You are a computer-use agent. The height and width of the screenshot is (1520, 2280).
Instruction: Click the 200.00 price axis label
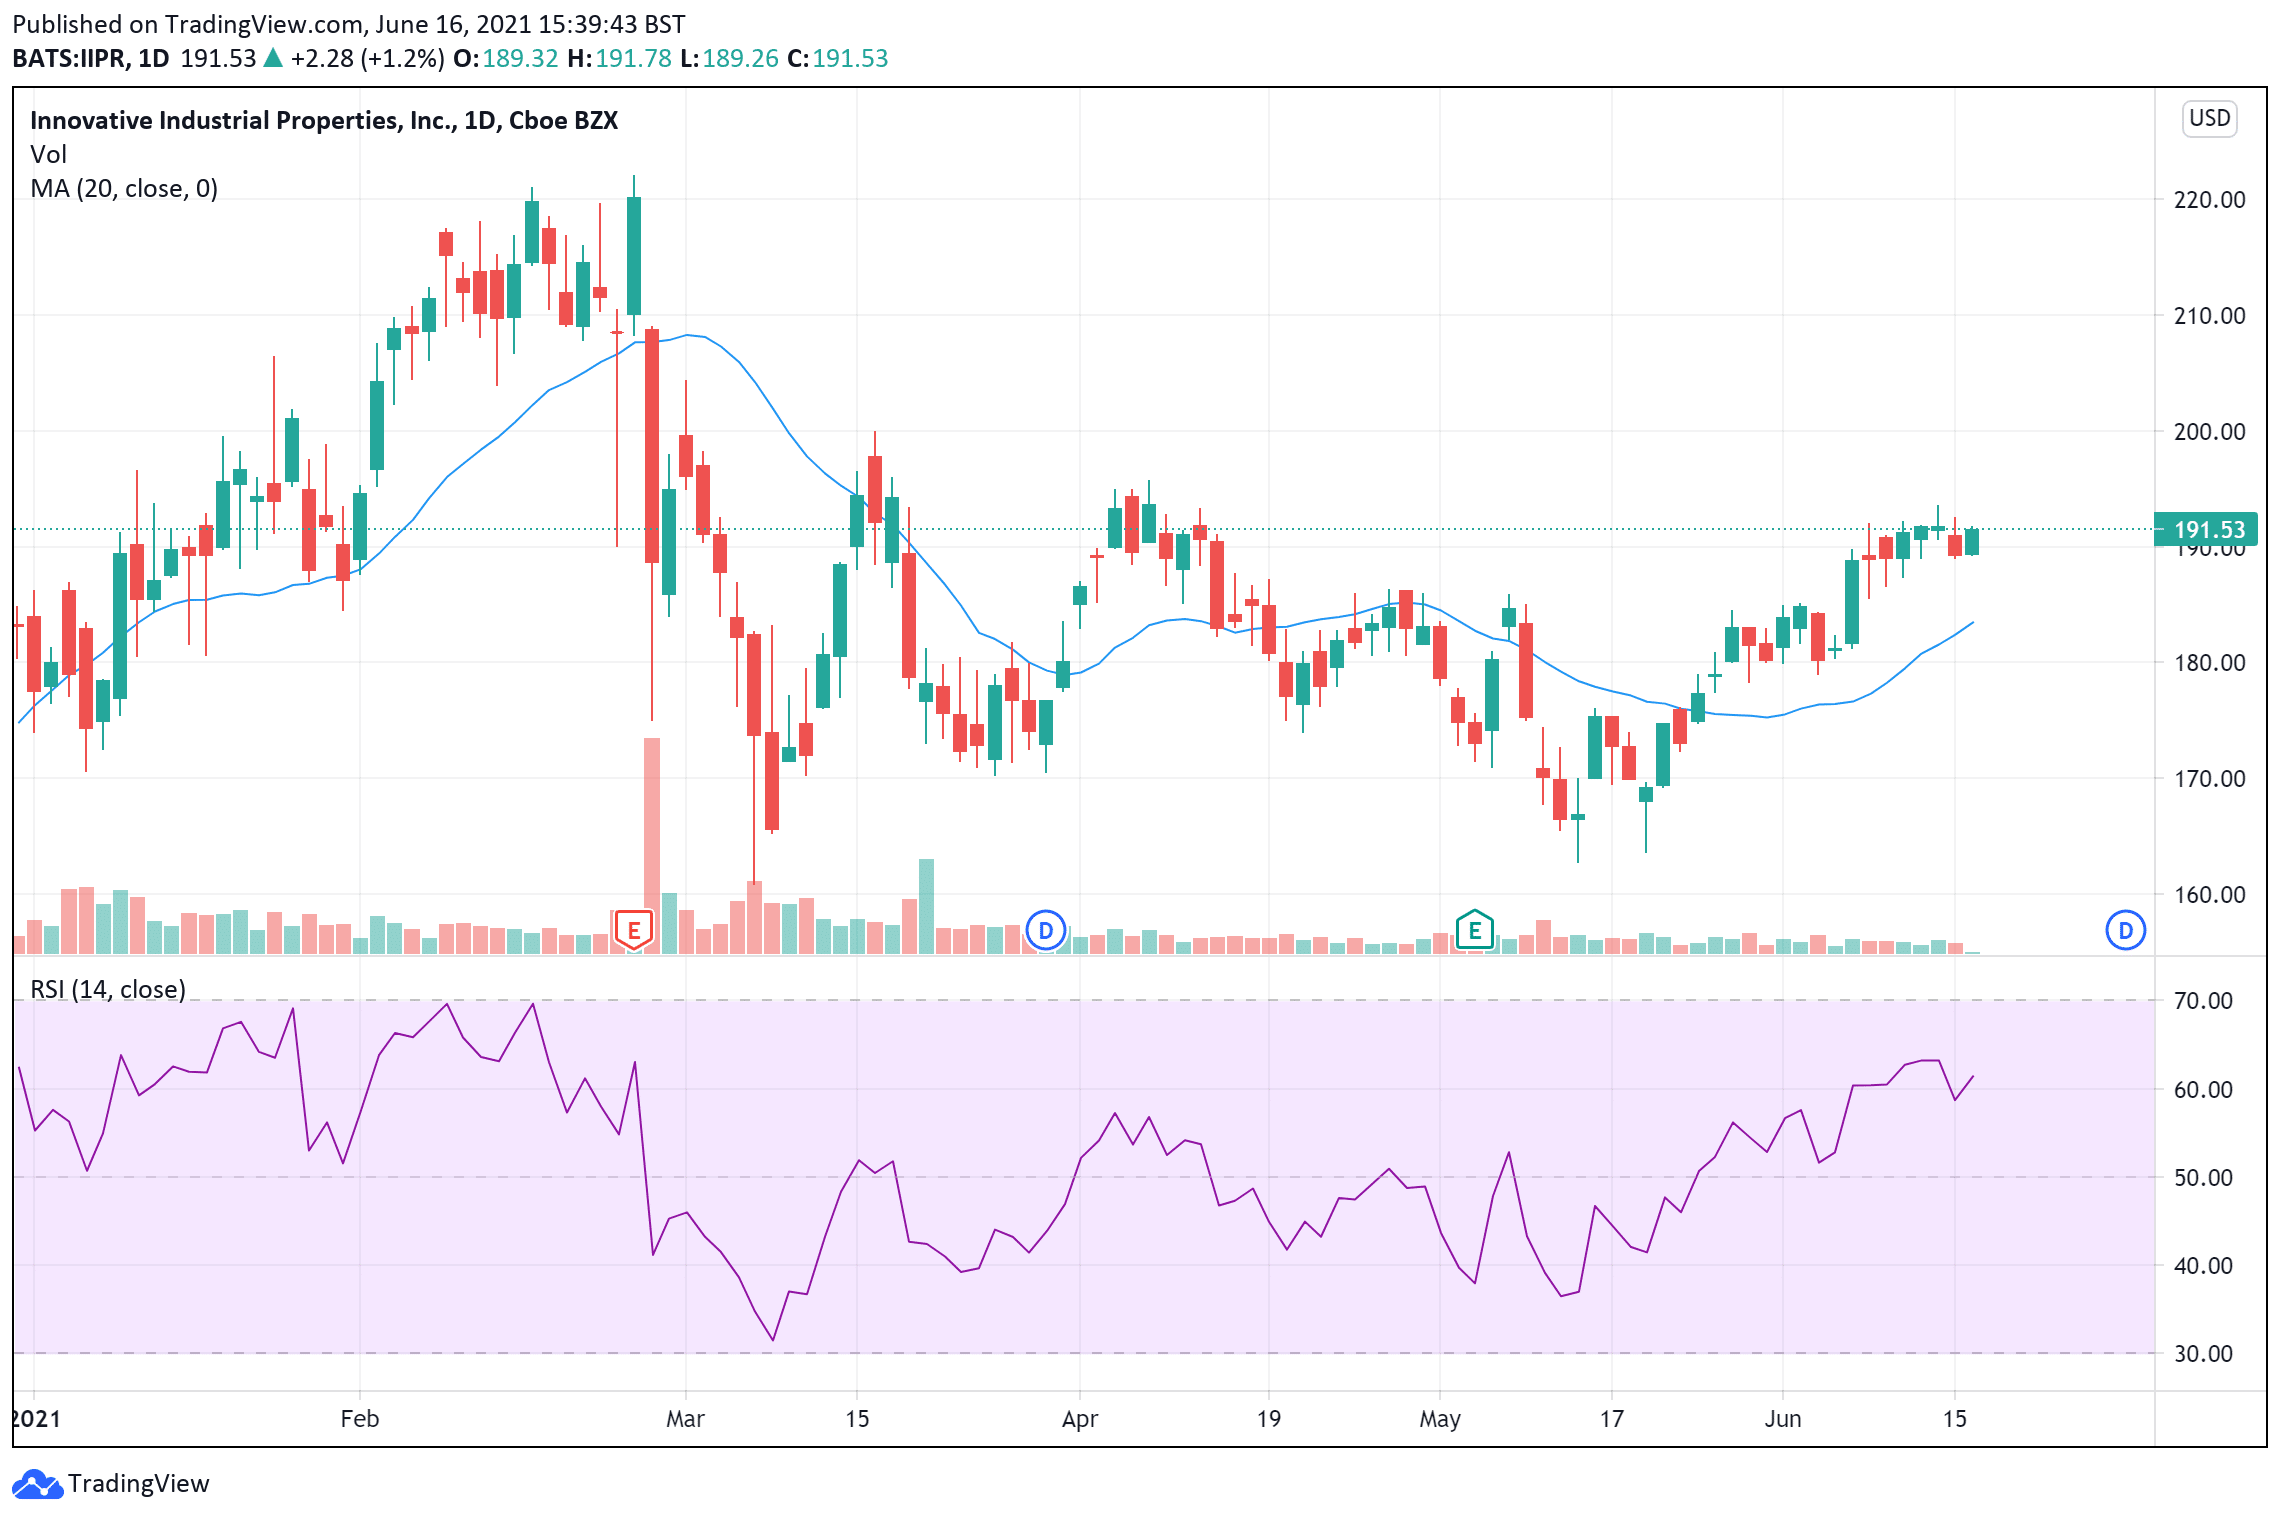[2209, 432]
